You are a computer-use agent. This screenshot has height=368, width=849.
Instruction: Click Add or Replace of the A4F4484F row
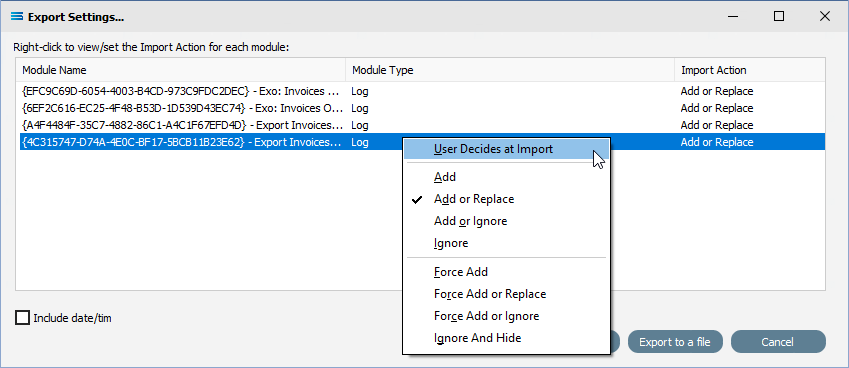(x=717, y=126)
